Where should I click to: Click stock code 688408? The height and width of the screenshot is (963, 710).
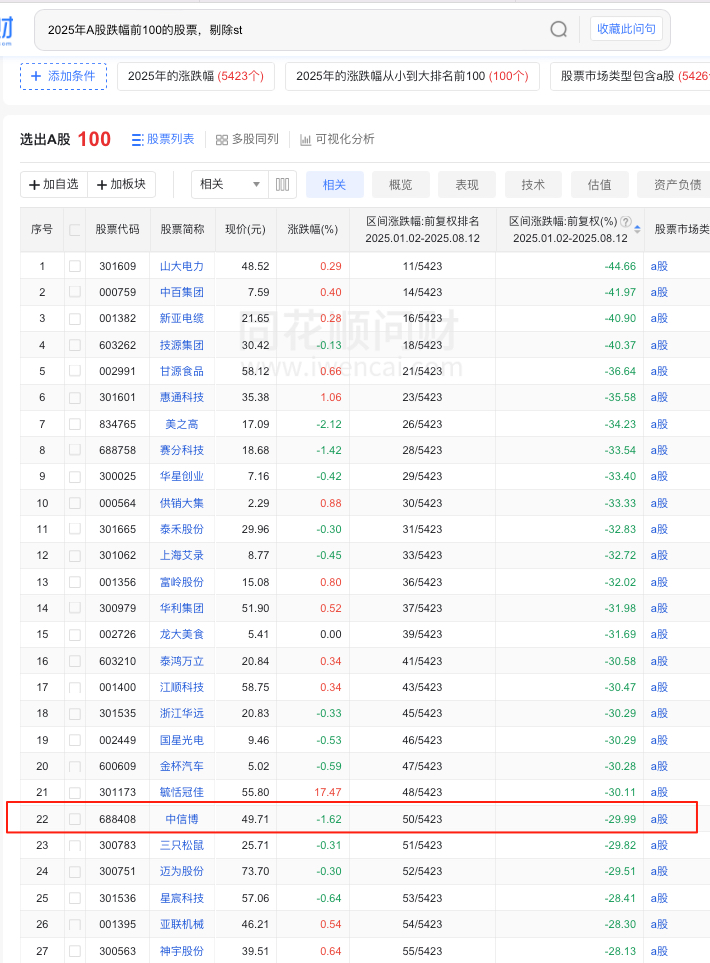pyautogui.click(x=117, y=819)
